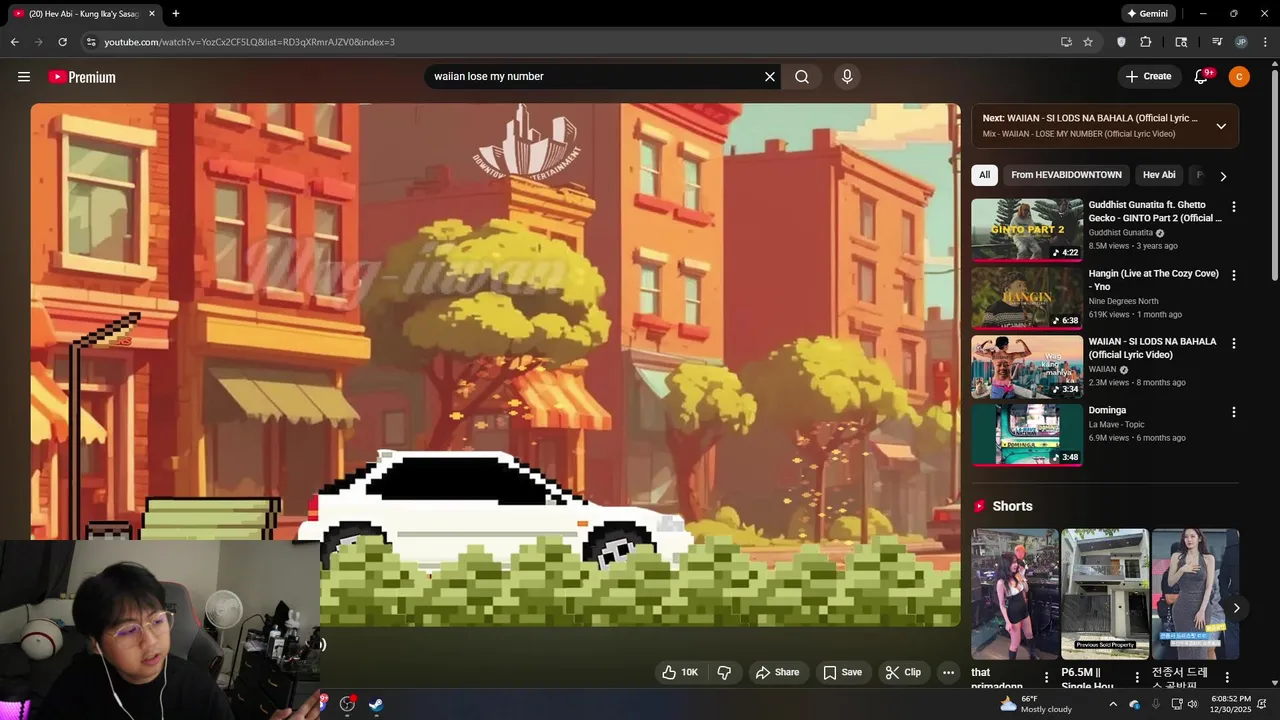This screenshot has width=1280, height=720.
Task: Open a new browser tab
Action: 176,14
